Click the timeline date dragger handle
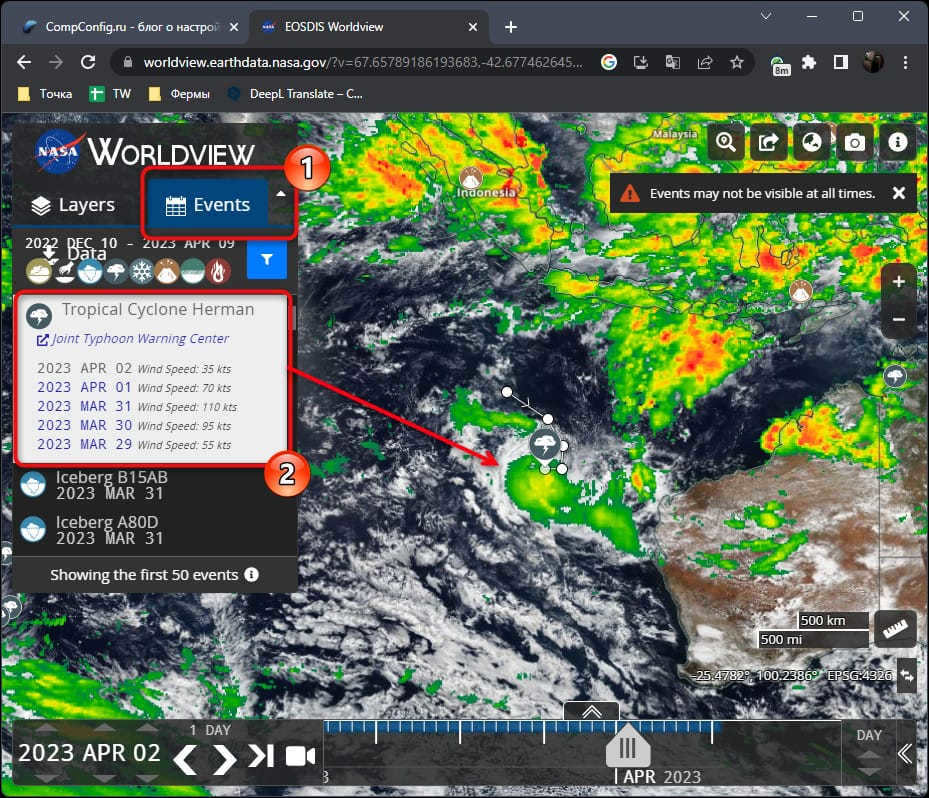This screenshot has width=929, height=798. click(628, 746)
